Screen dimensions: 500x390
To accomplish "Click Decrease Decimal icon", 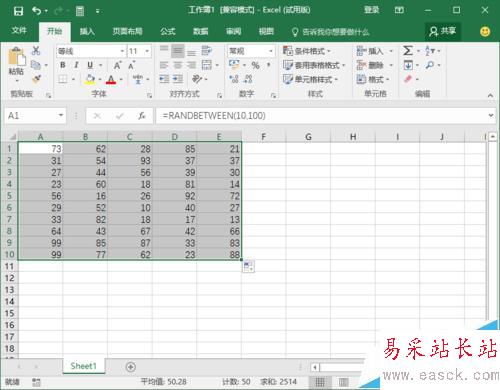I will (248, 79).
